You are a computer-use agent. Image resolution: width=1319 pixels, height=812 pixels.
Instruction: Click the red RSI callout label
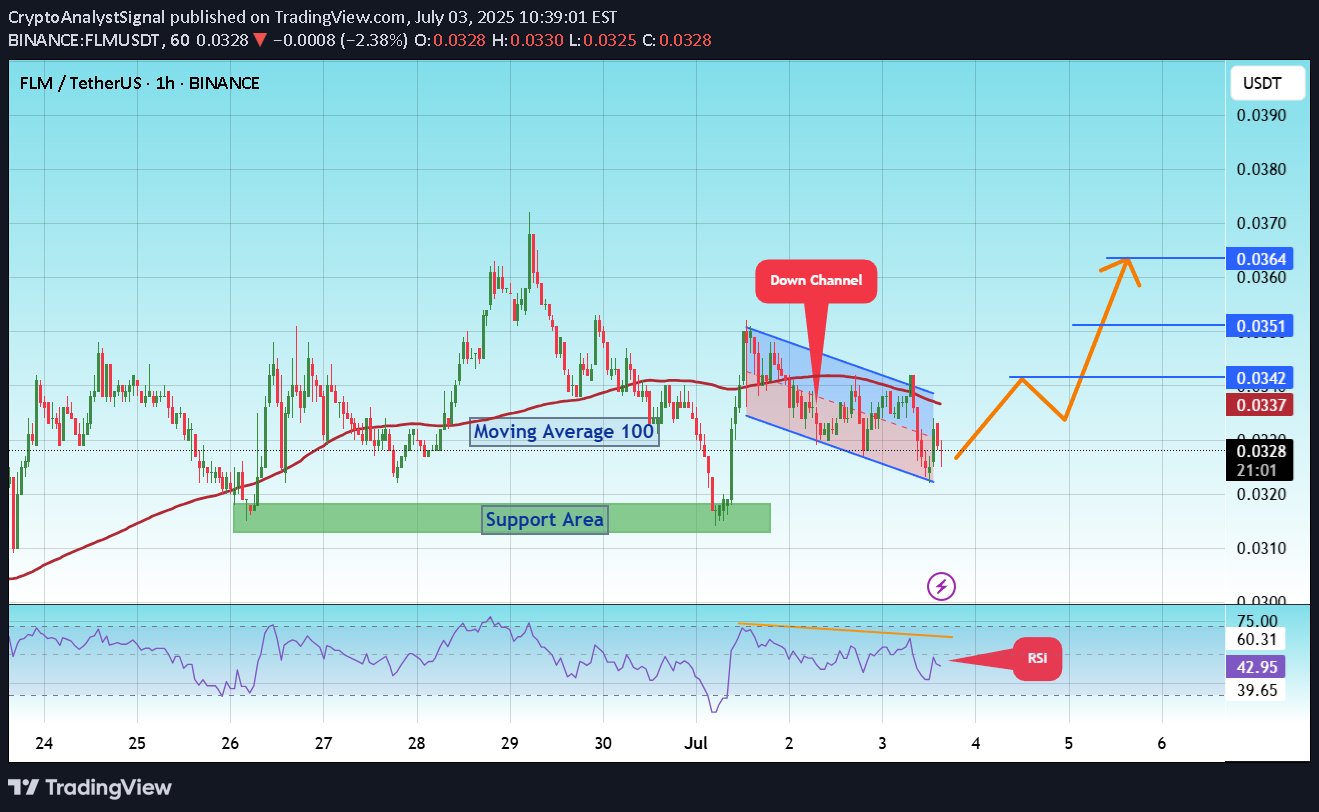tap(1037, 659)
